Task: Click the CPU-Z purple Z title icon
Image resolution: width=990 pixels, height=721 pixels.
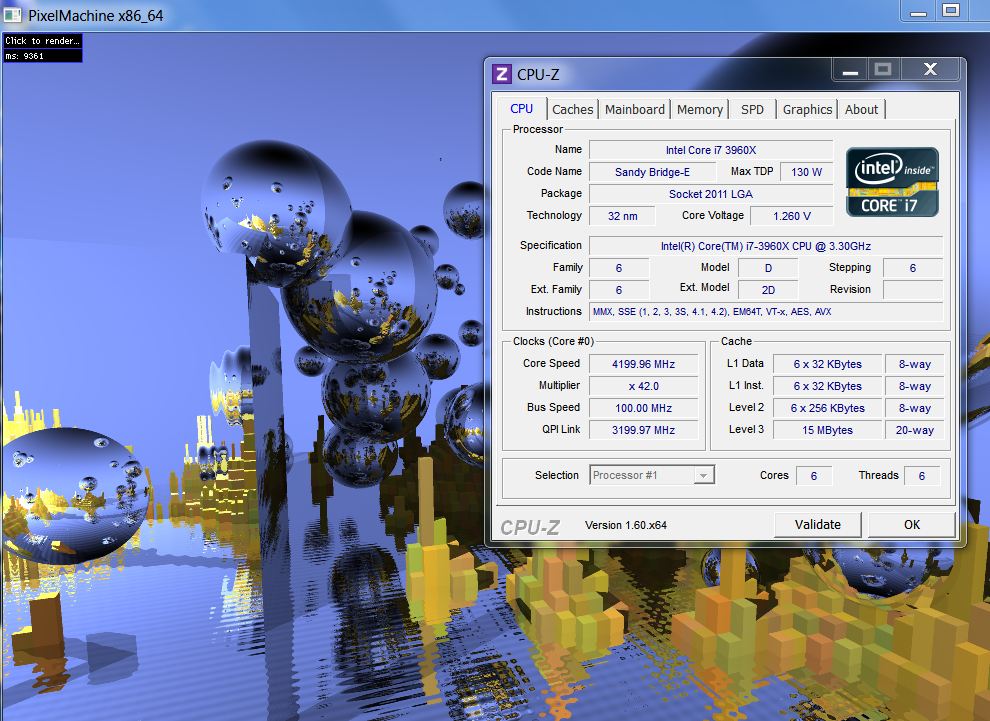Action: (x=502, y=74)
